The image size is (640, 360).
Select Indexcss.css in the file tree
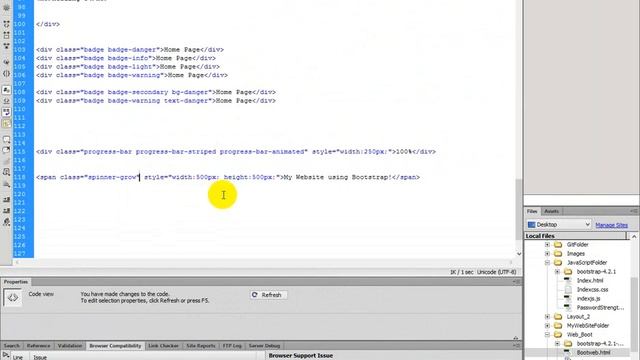(592, 290)
